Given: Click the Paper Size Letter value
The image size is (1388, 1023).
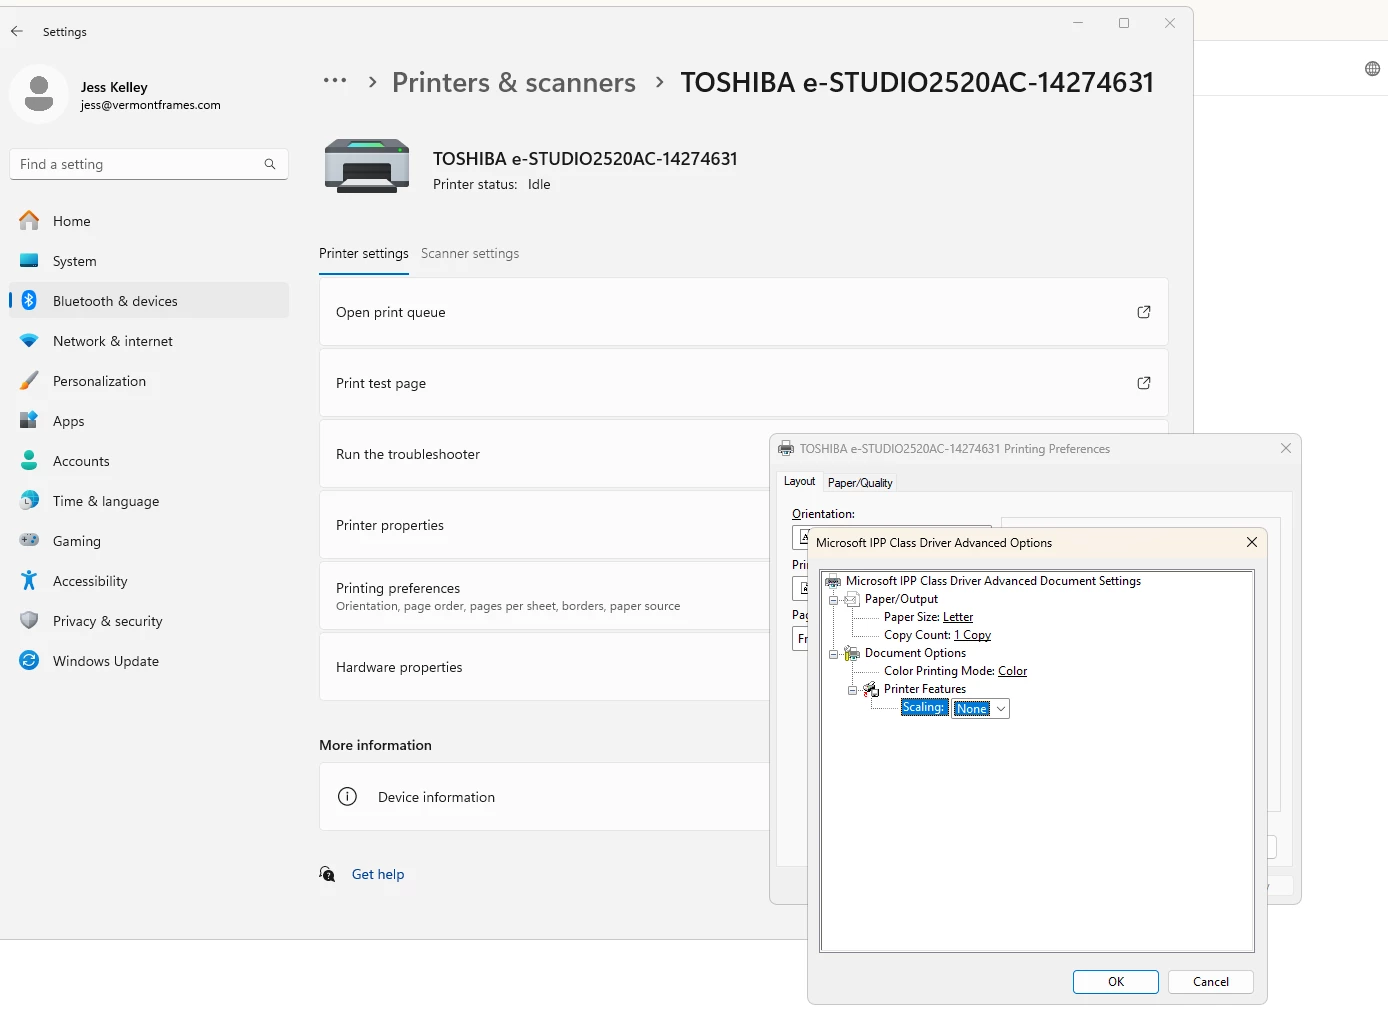Looking at the screenshot, I should [958, 617].
